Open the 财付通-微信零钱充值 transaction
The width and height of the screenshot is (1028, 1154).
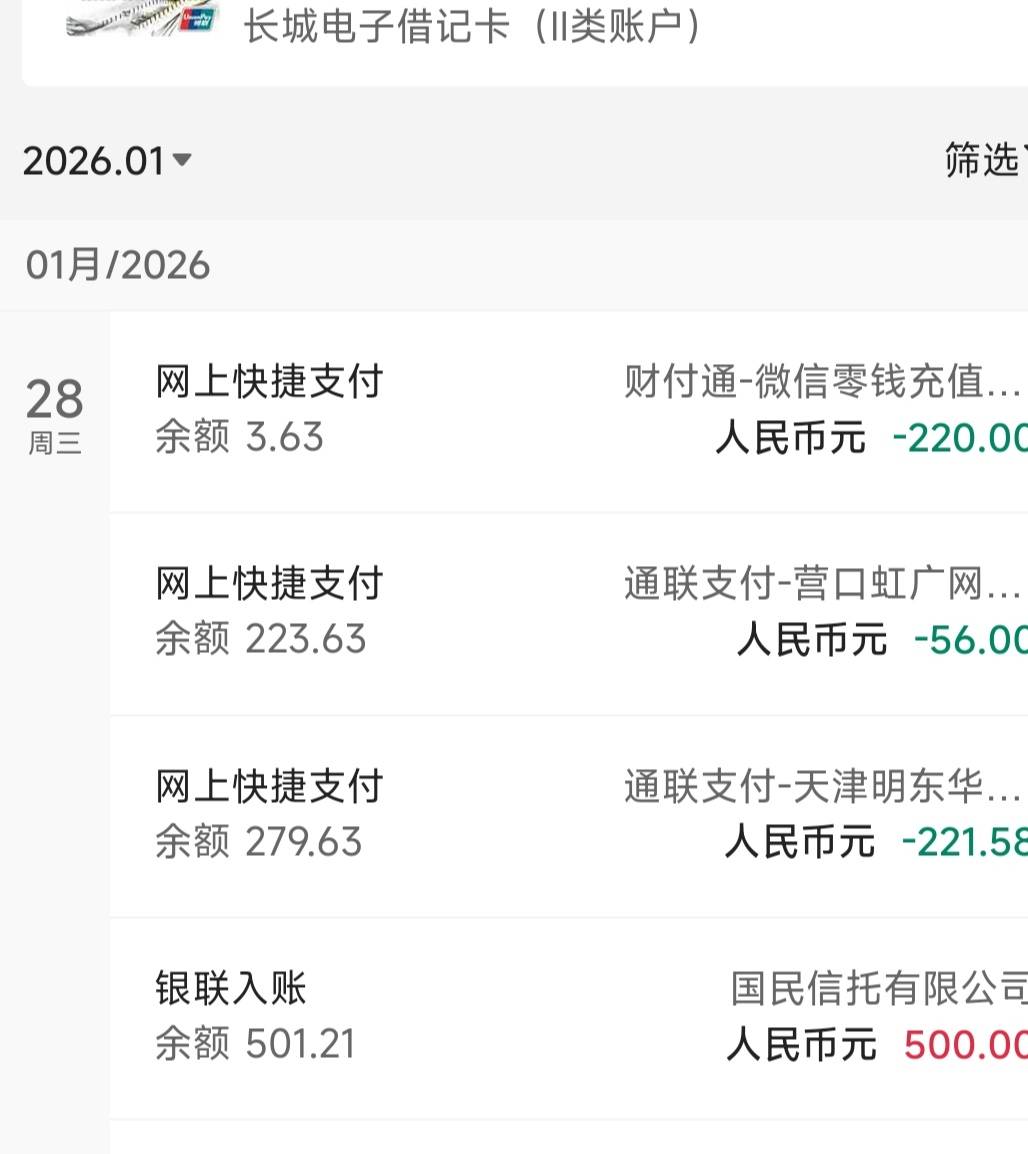pyautogui.click(x=822, y=382)
